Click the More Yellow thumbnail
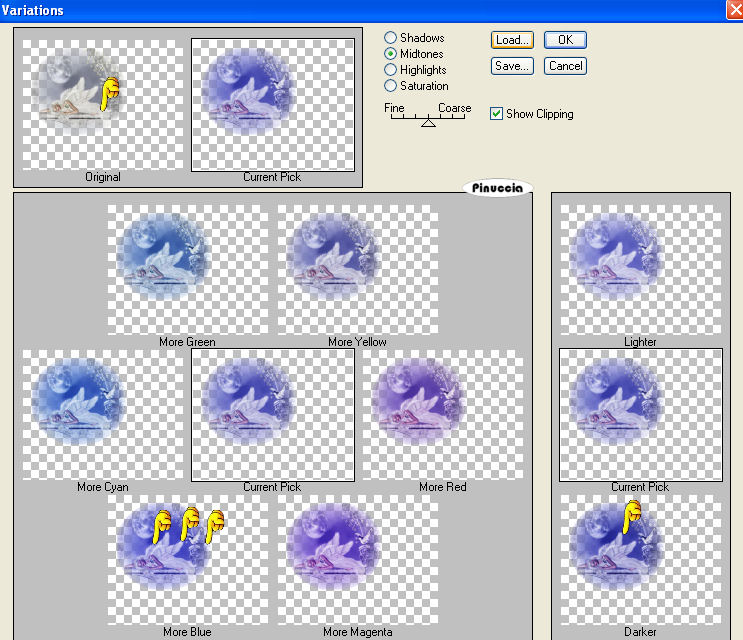743x640 pixels. tap(358, 270)
